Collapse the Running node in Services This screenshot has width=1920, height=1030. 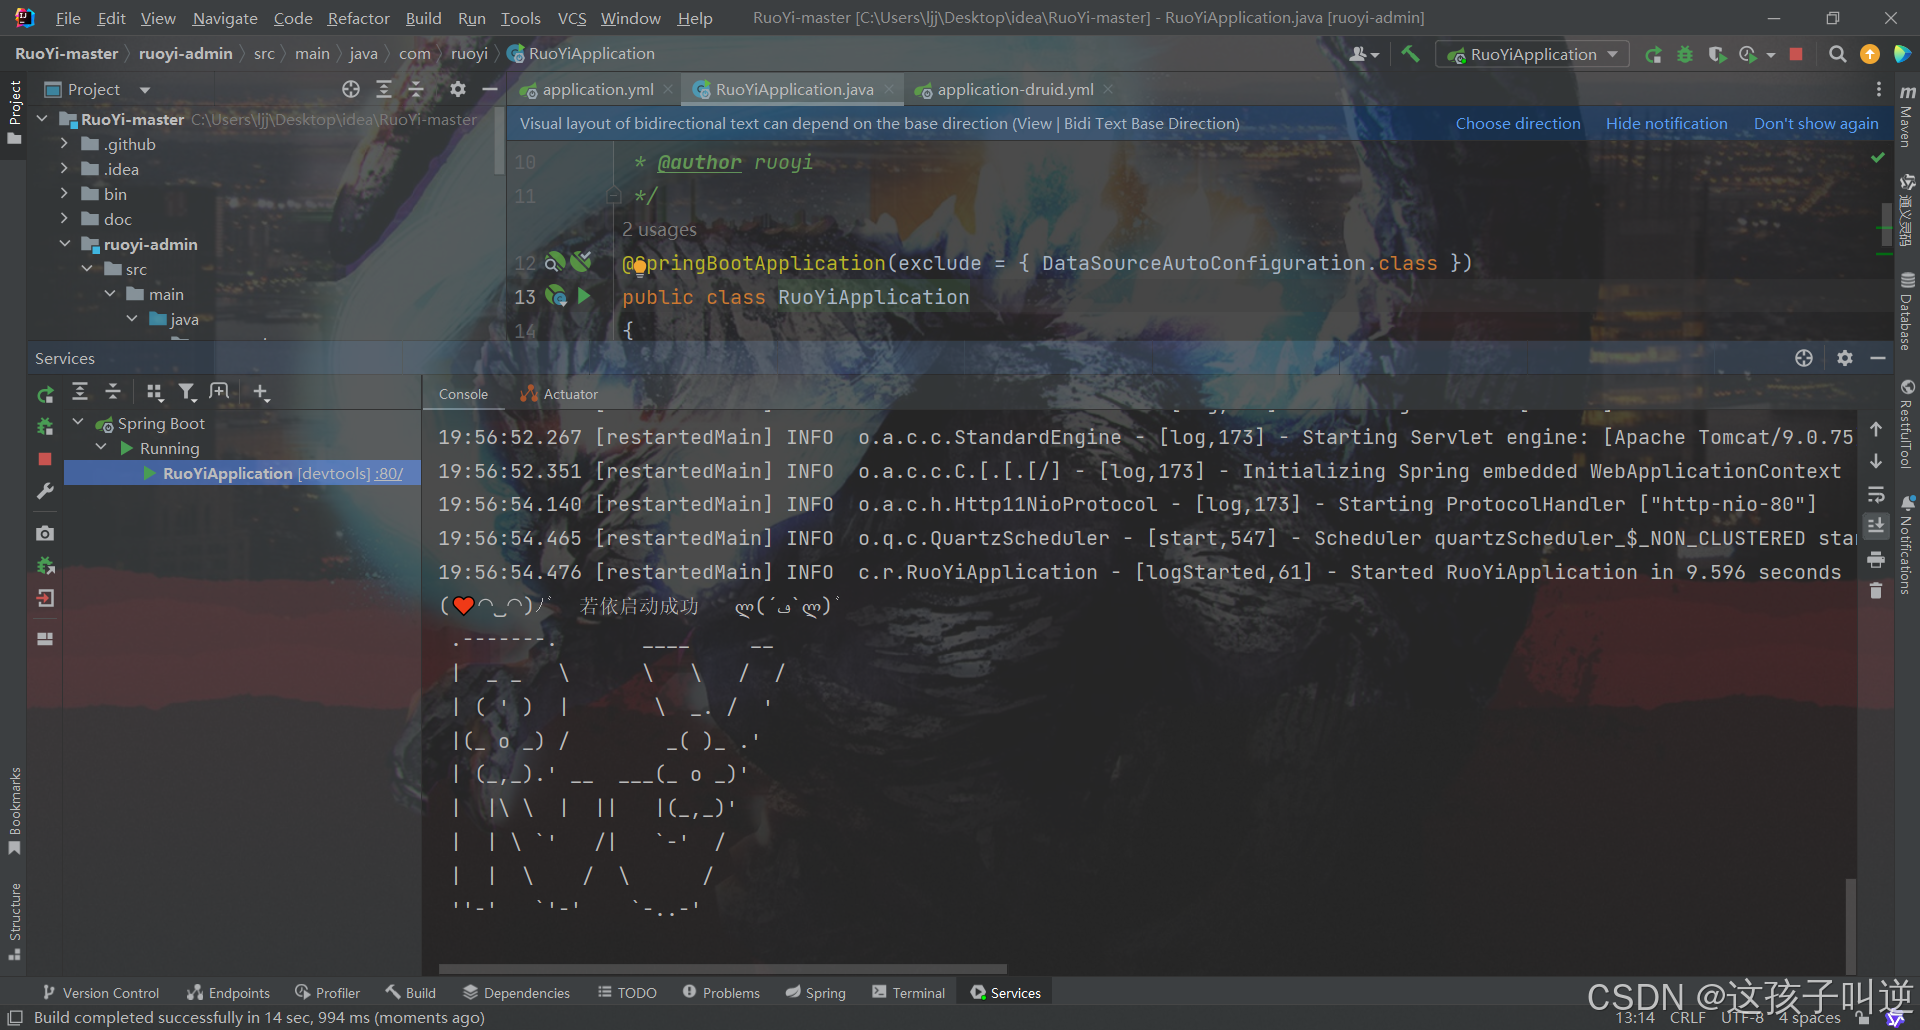(x=101, y=448)
